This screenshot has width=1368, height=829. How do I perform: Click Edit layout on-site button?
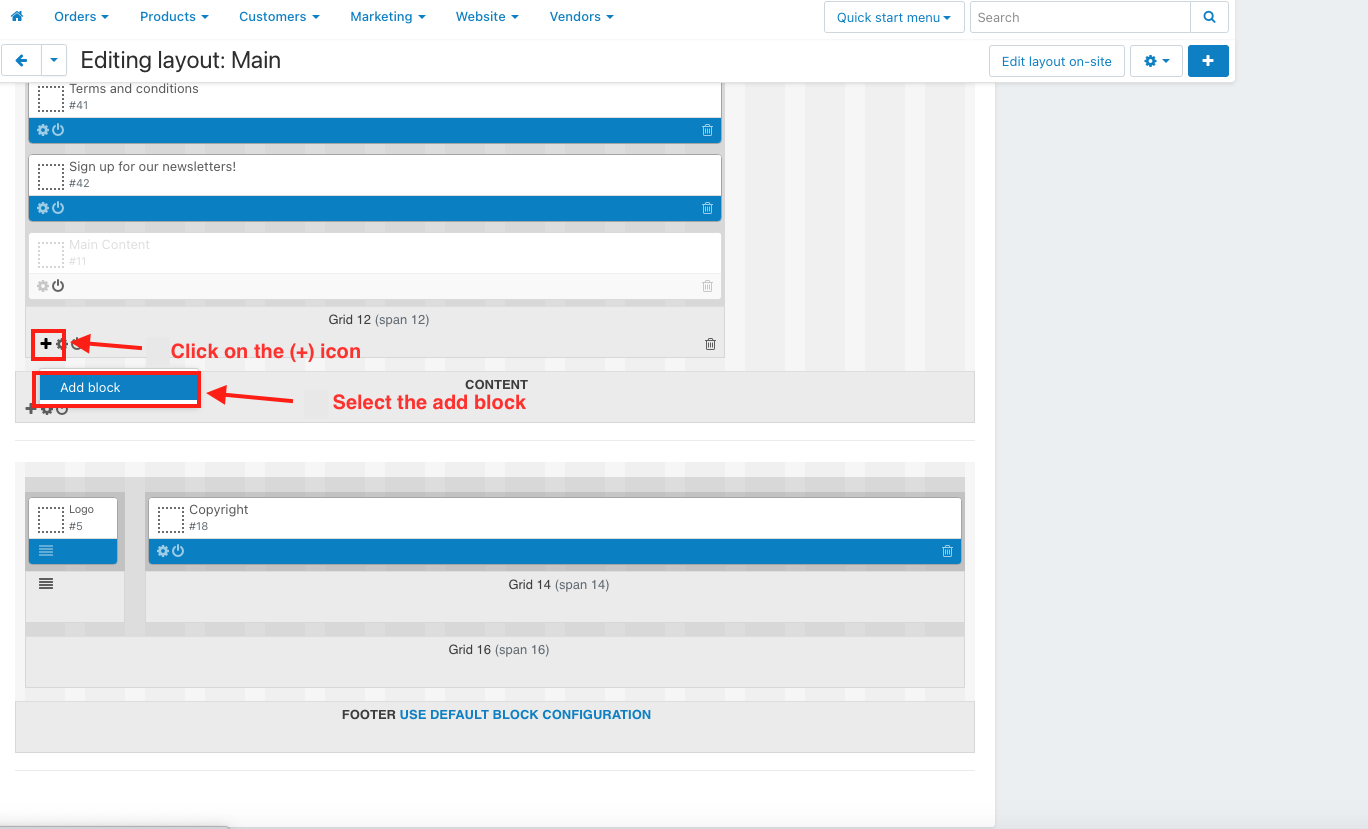tap(1056, 61)
